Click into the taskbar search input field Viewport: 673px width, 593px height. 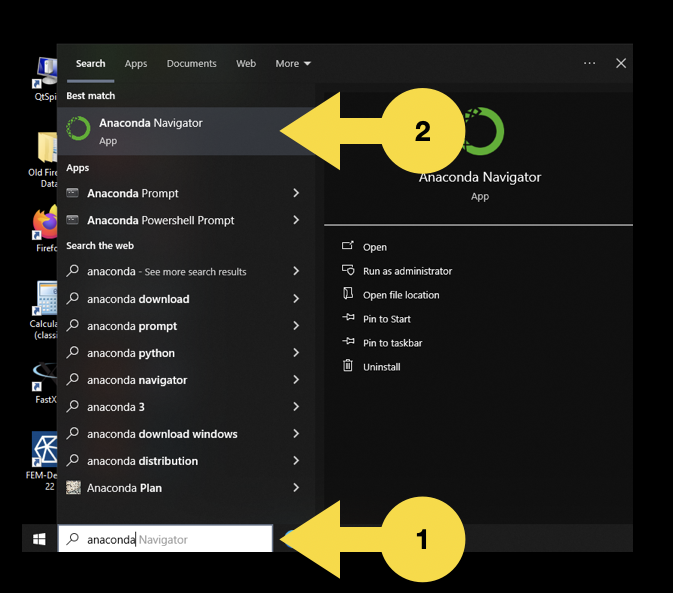click(x=165, y=539)
